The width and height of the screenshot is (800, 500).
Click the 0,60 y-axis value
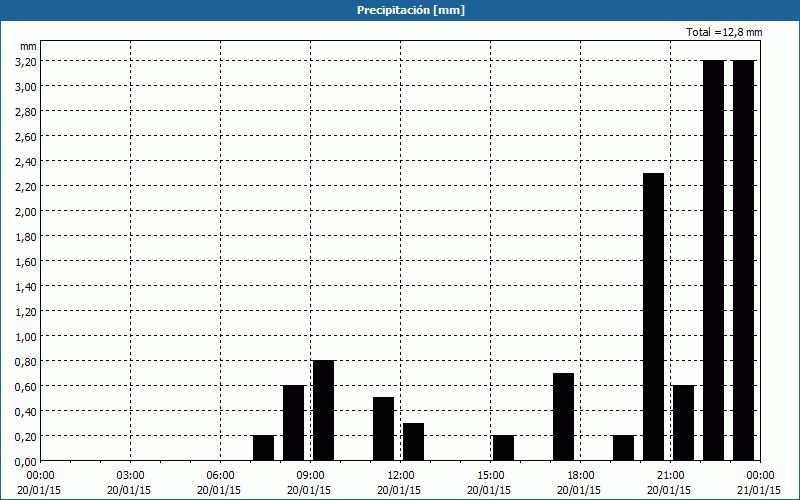(26, 386)
